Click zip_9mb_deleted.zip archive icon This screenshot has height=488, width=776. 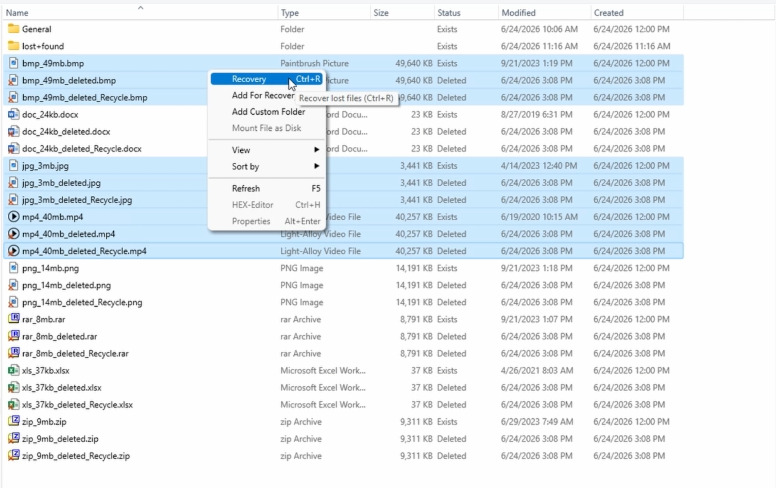pos(13,439)
